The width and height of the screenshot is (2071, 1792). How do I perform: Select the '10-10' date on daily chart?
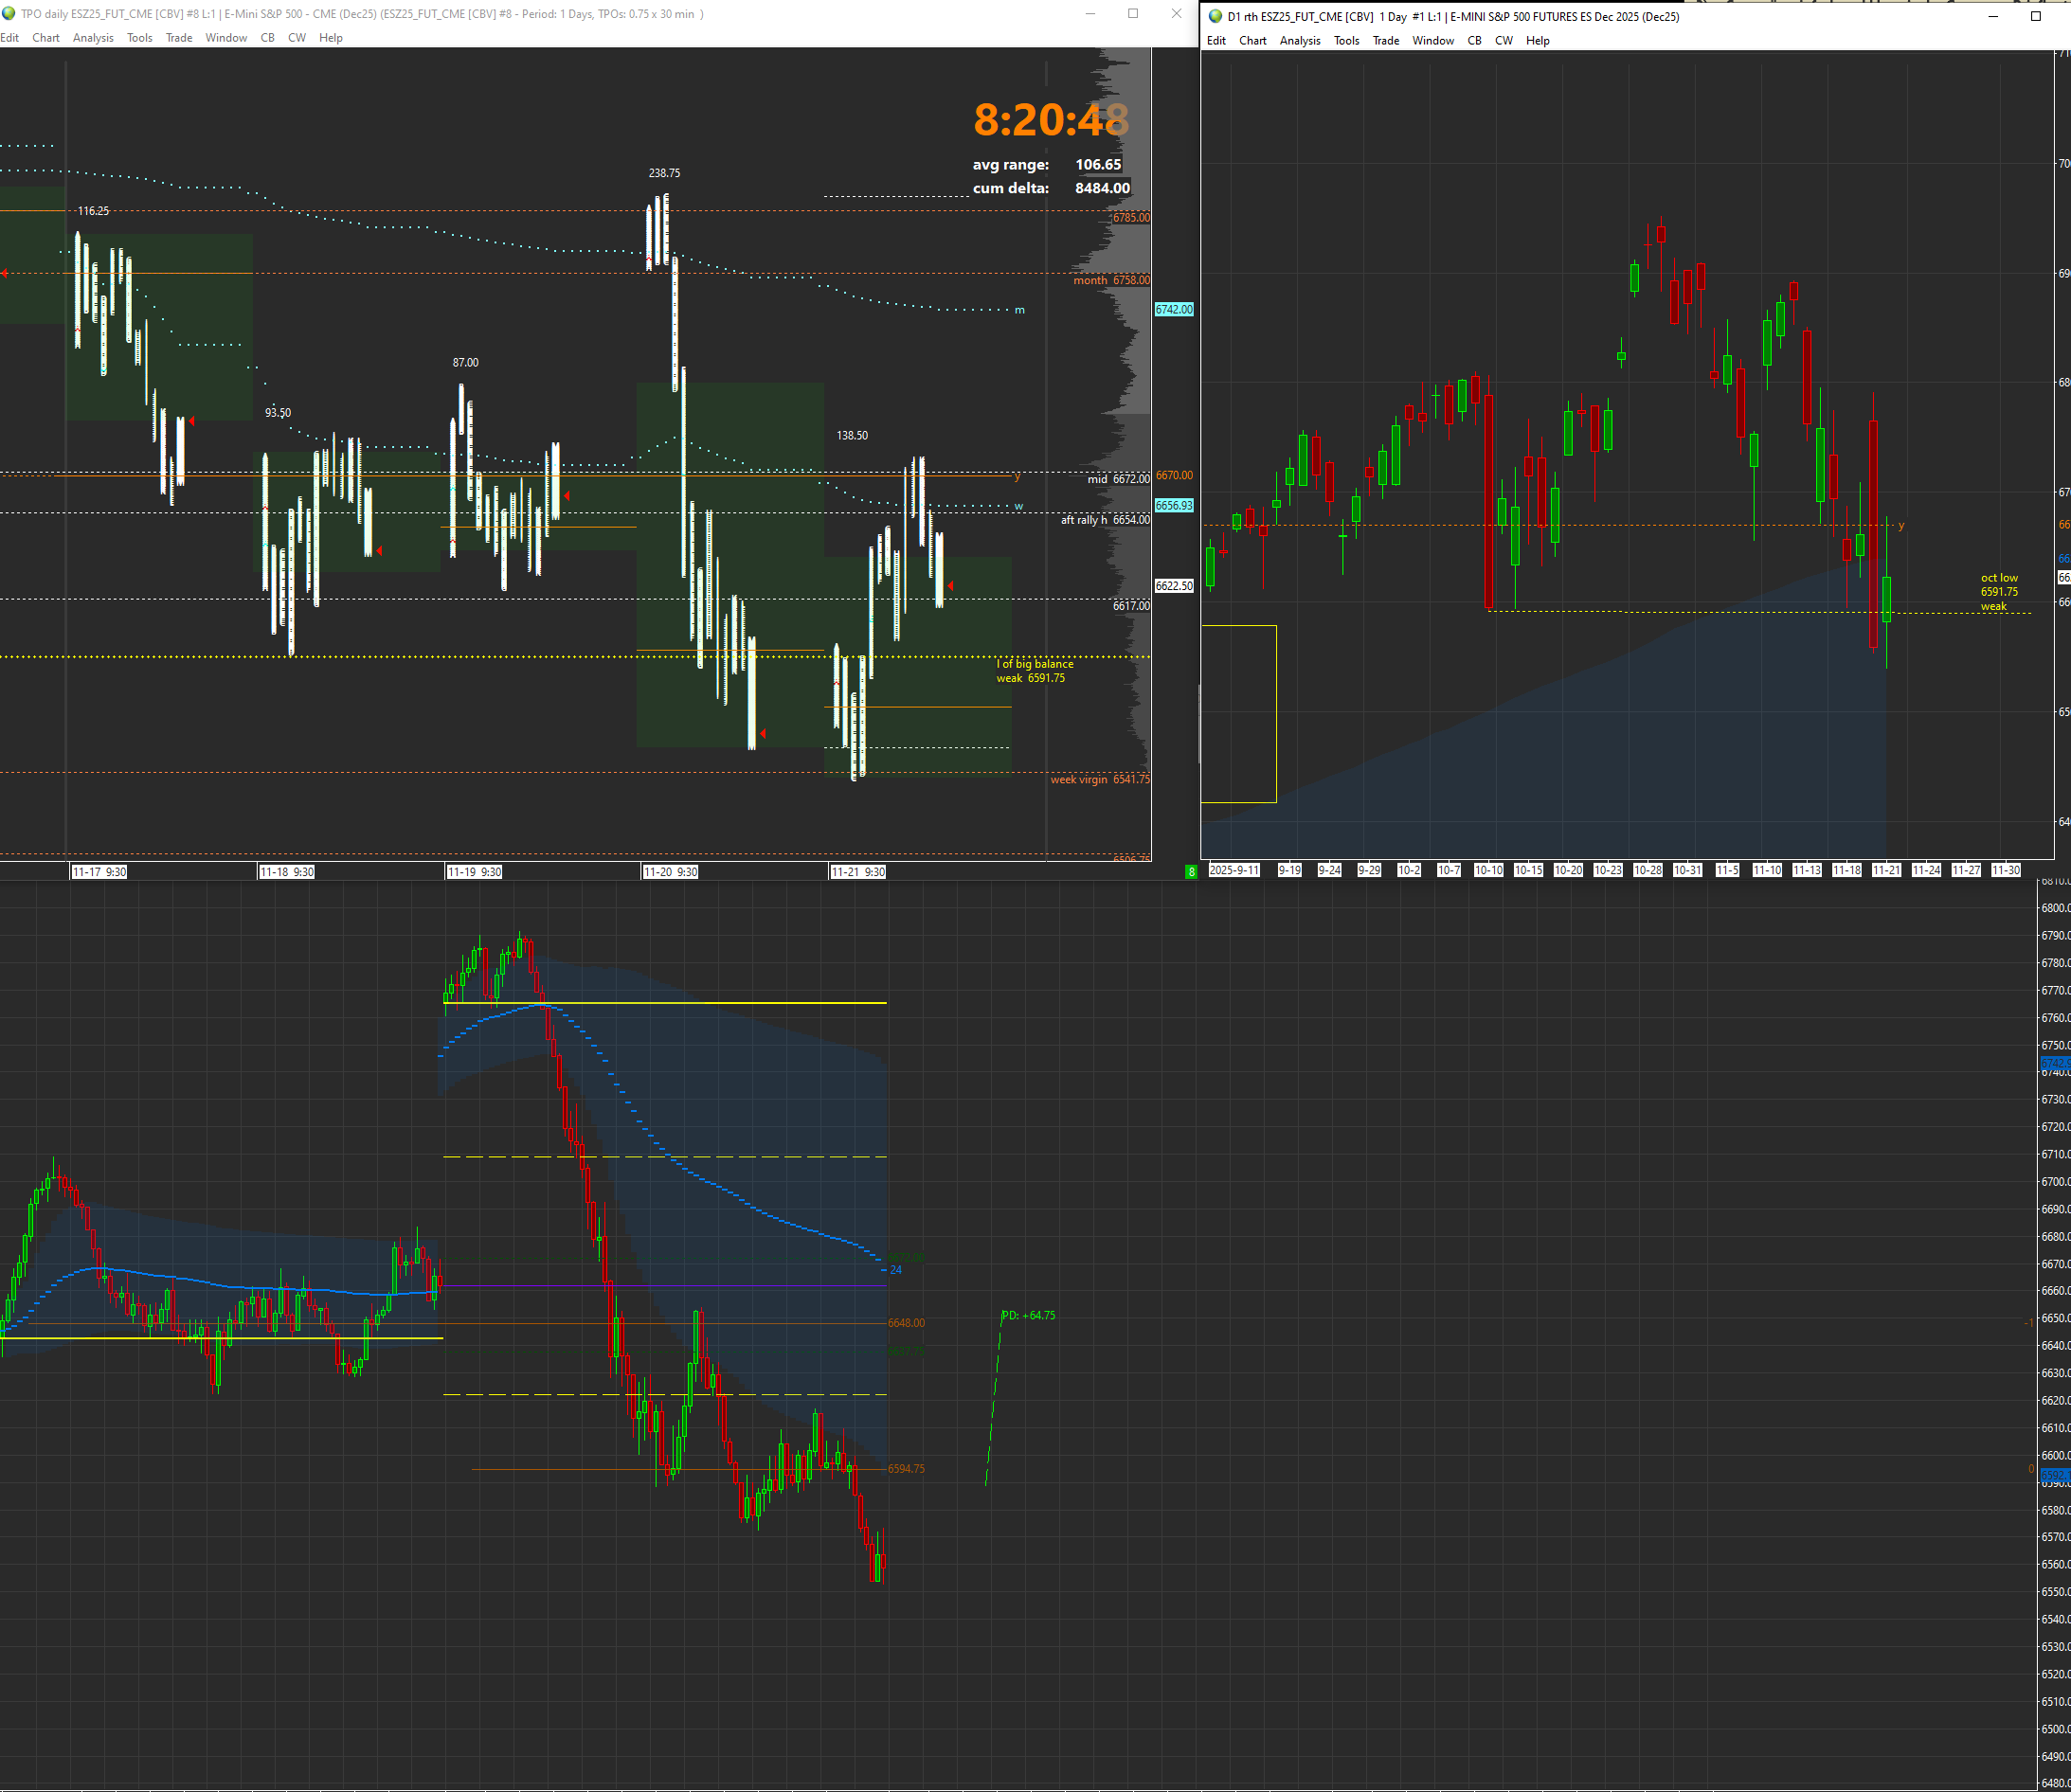(x=1489, y=870)
